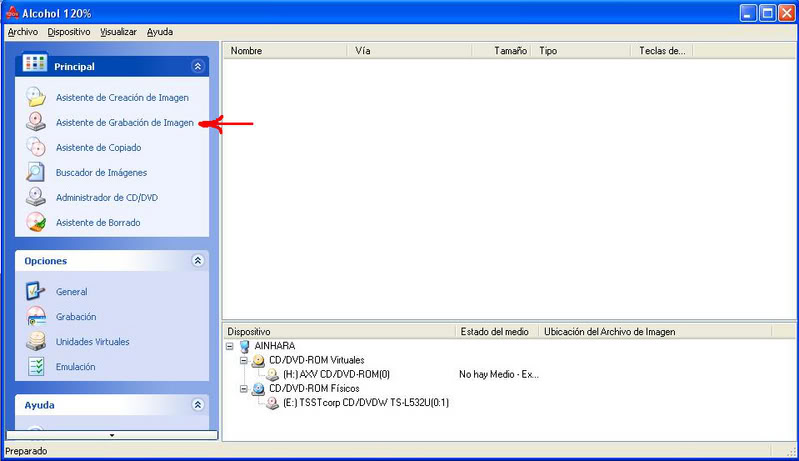This screenshot has height=461, width=799.
Task: Collapse CD/DVD-ROM Físicos tree node
Action: click(x=244, y=389)
